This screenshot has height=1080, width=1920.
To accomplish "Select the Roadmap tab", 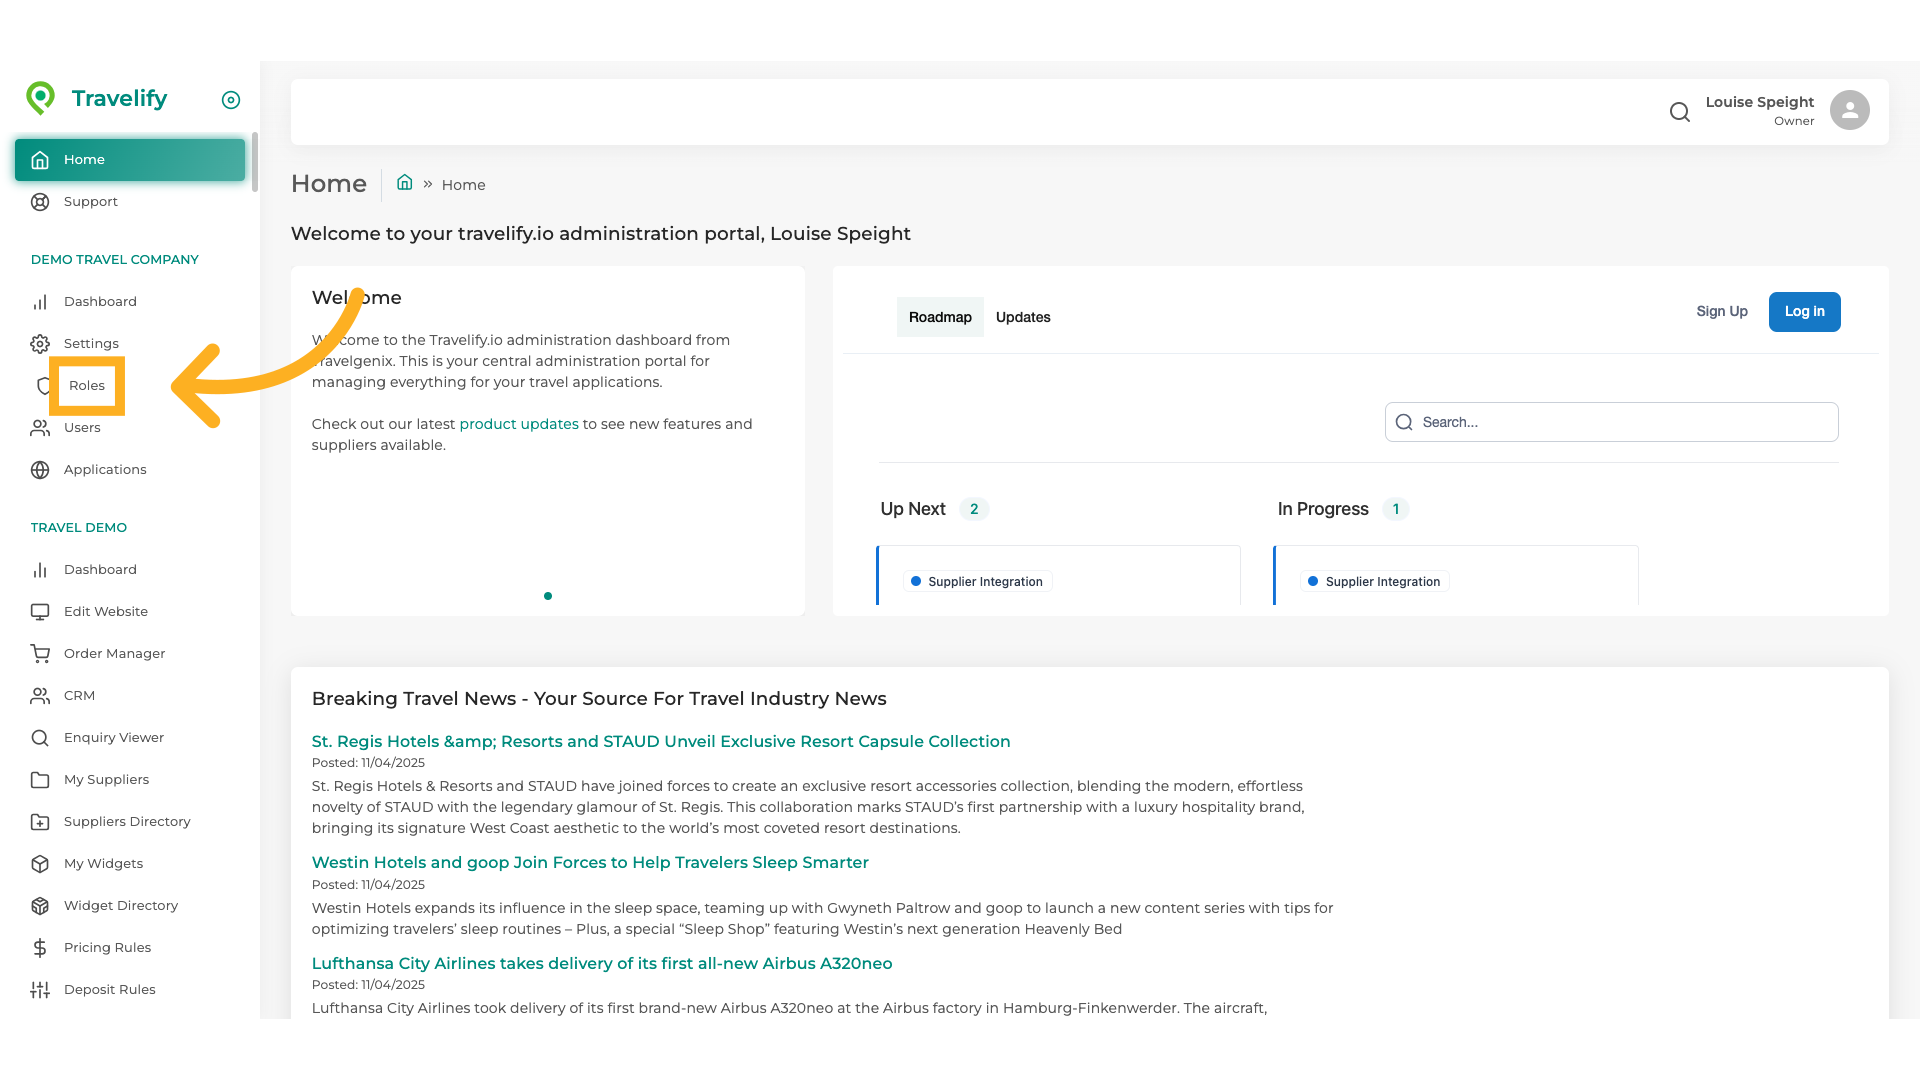I will (940, 317).
